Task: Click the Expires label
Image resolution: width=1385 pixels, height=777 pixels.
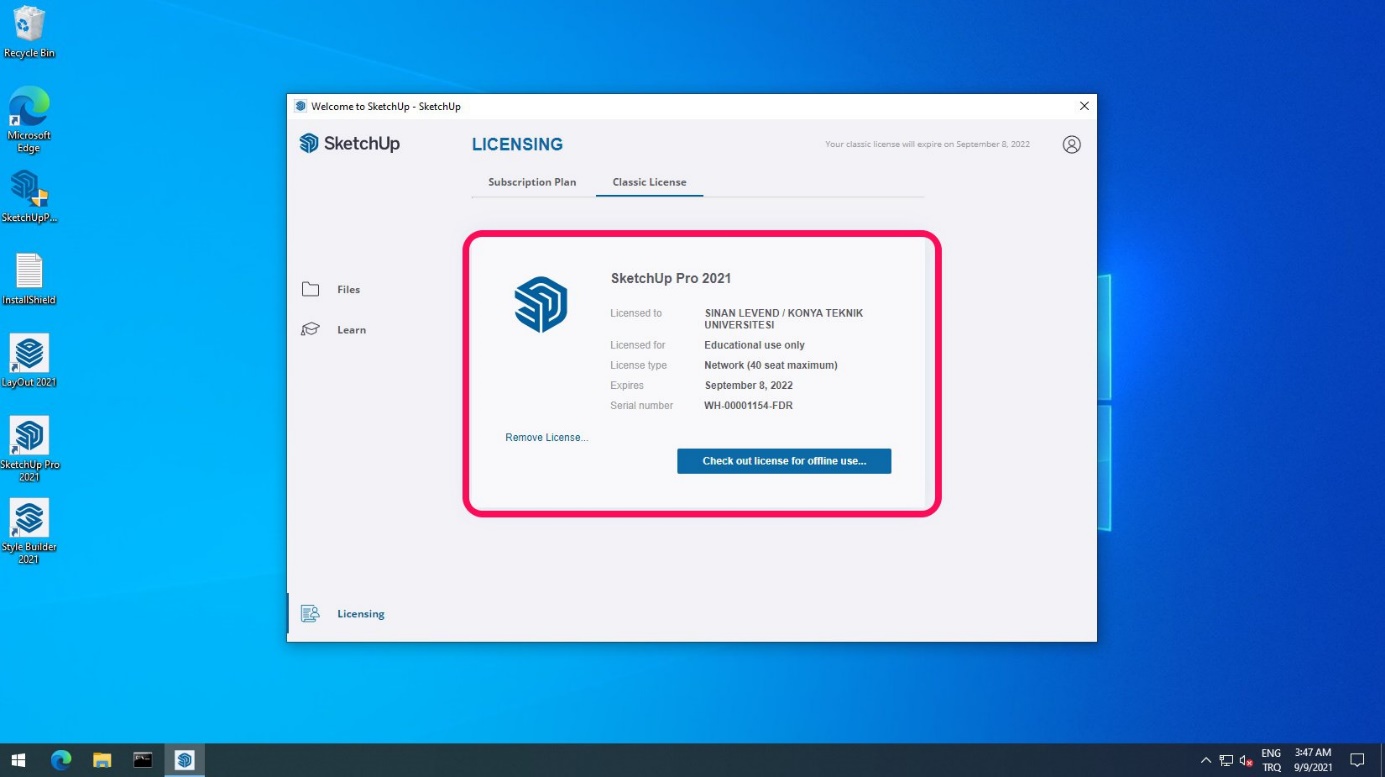Action: tap(627, 385)
